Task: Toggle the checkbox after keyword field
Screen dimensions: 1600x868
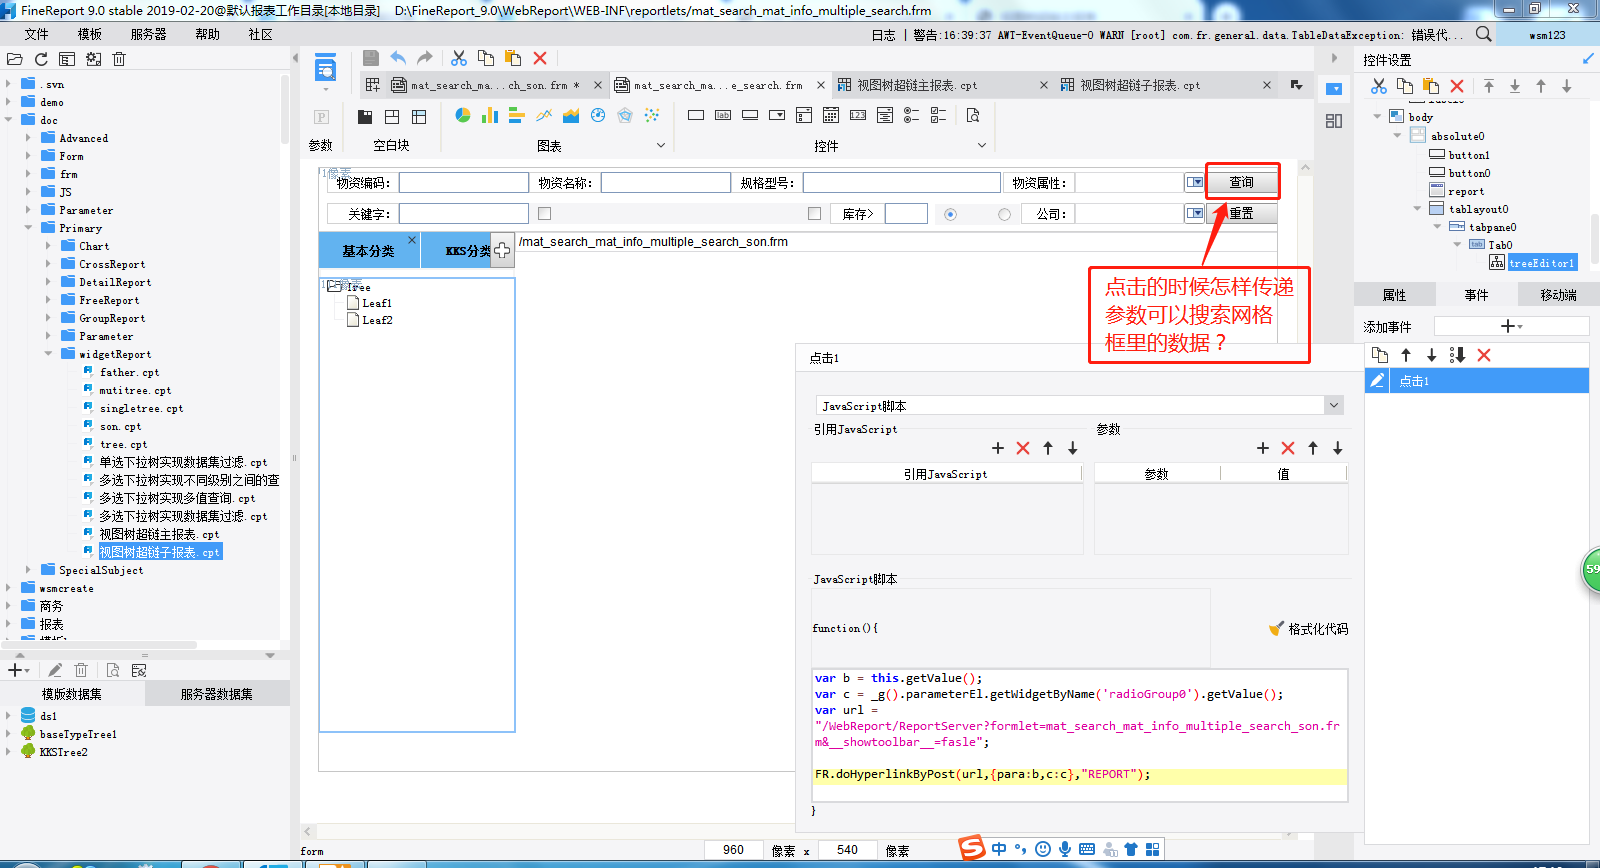Action: click(x=545, y=214)
